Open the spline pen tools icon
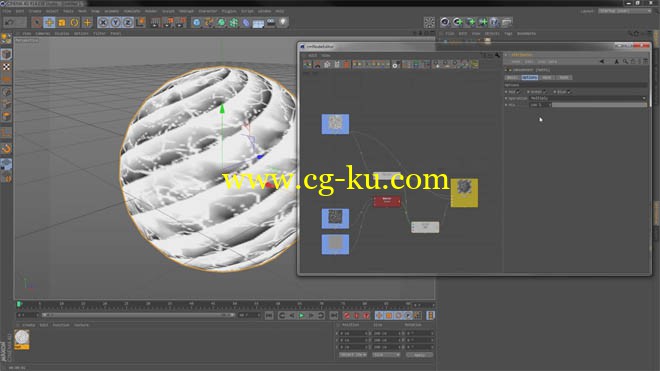 point(209,22)
